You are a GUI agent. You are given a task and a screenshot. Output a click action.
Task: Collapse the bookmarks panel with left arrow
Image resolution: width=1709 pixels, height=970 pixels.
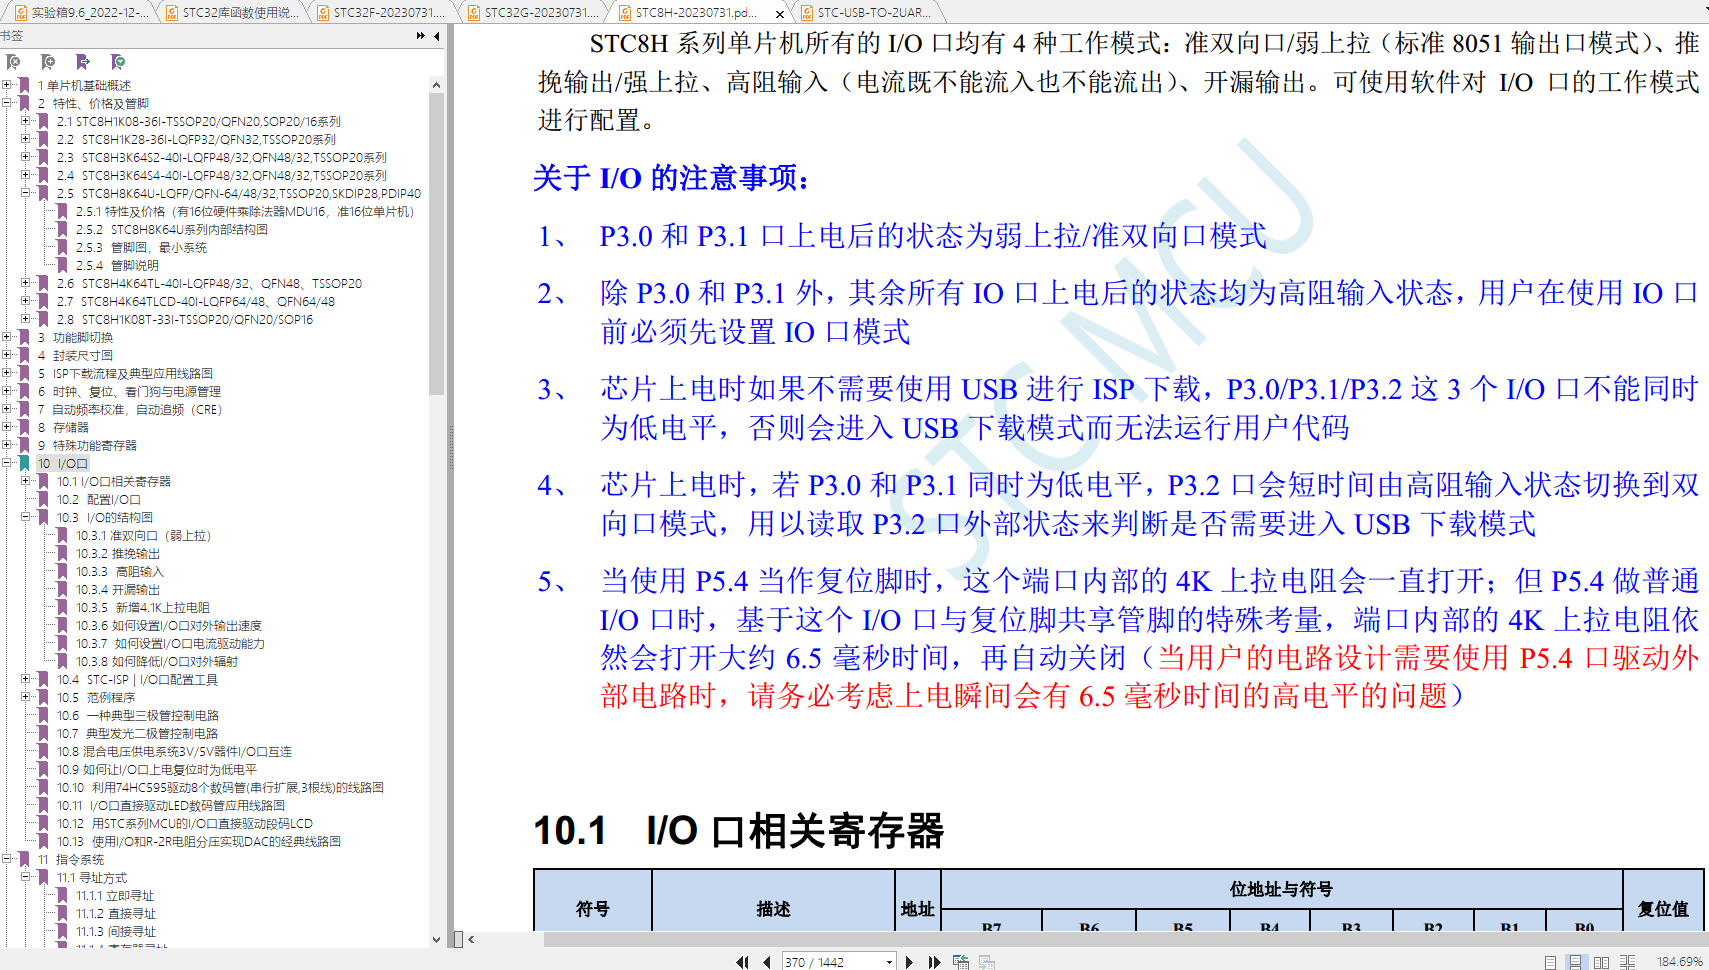(x=437, y=36)
